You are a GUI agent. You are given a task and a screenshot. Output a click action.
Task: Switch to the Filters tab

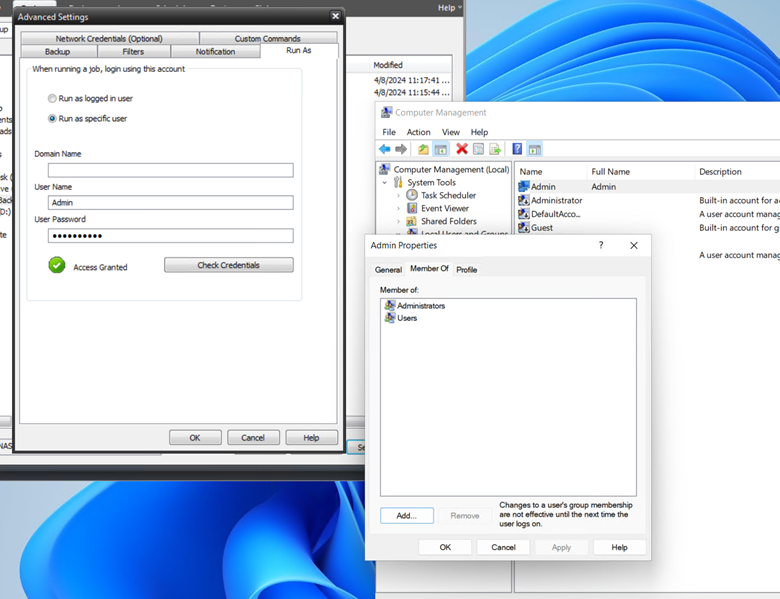tap(133, 52)
